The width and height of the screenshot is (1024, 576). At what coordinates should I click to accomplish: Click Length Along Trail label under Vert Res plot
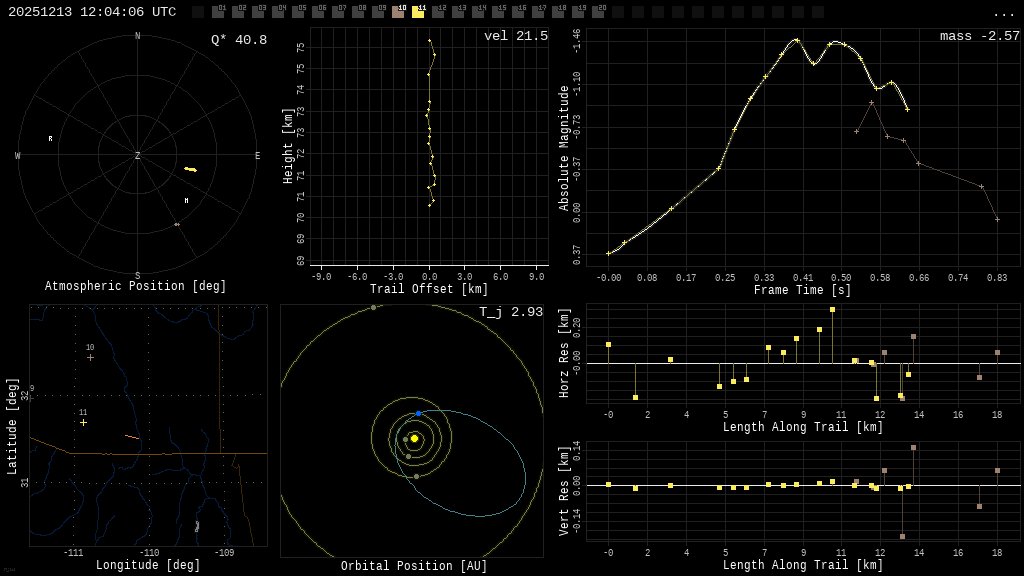click(803, 565)
